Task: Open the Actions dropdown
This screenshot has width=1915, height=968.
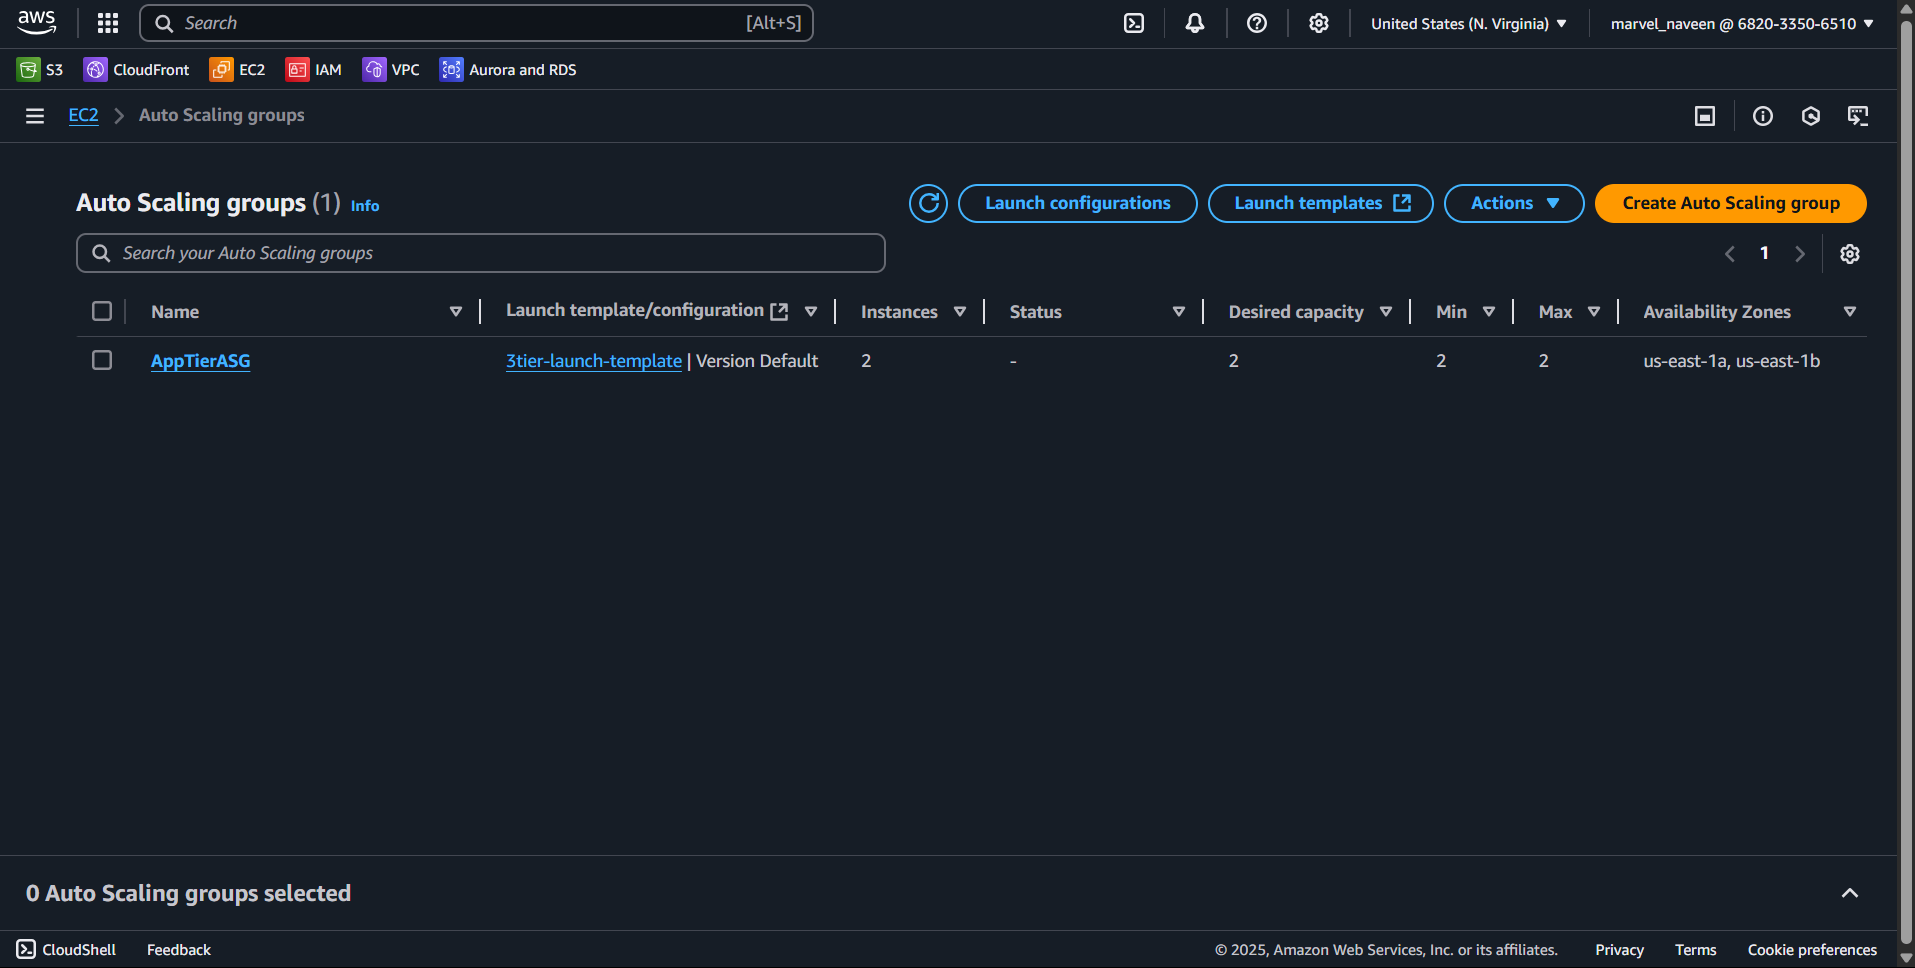Action: point(1514,203)
